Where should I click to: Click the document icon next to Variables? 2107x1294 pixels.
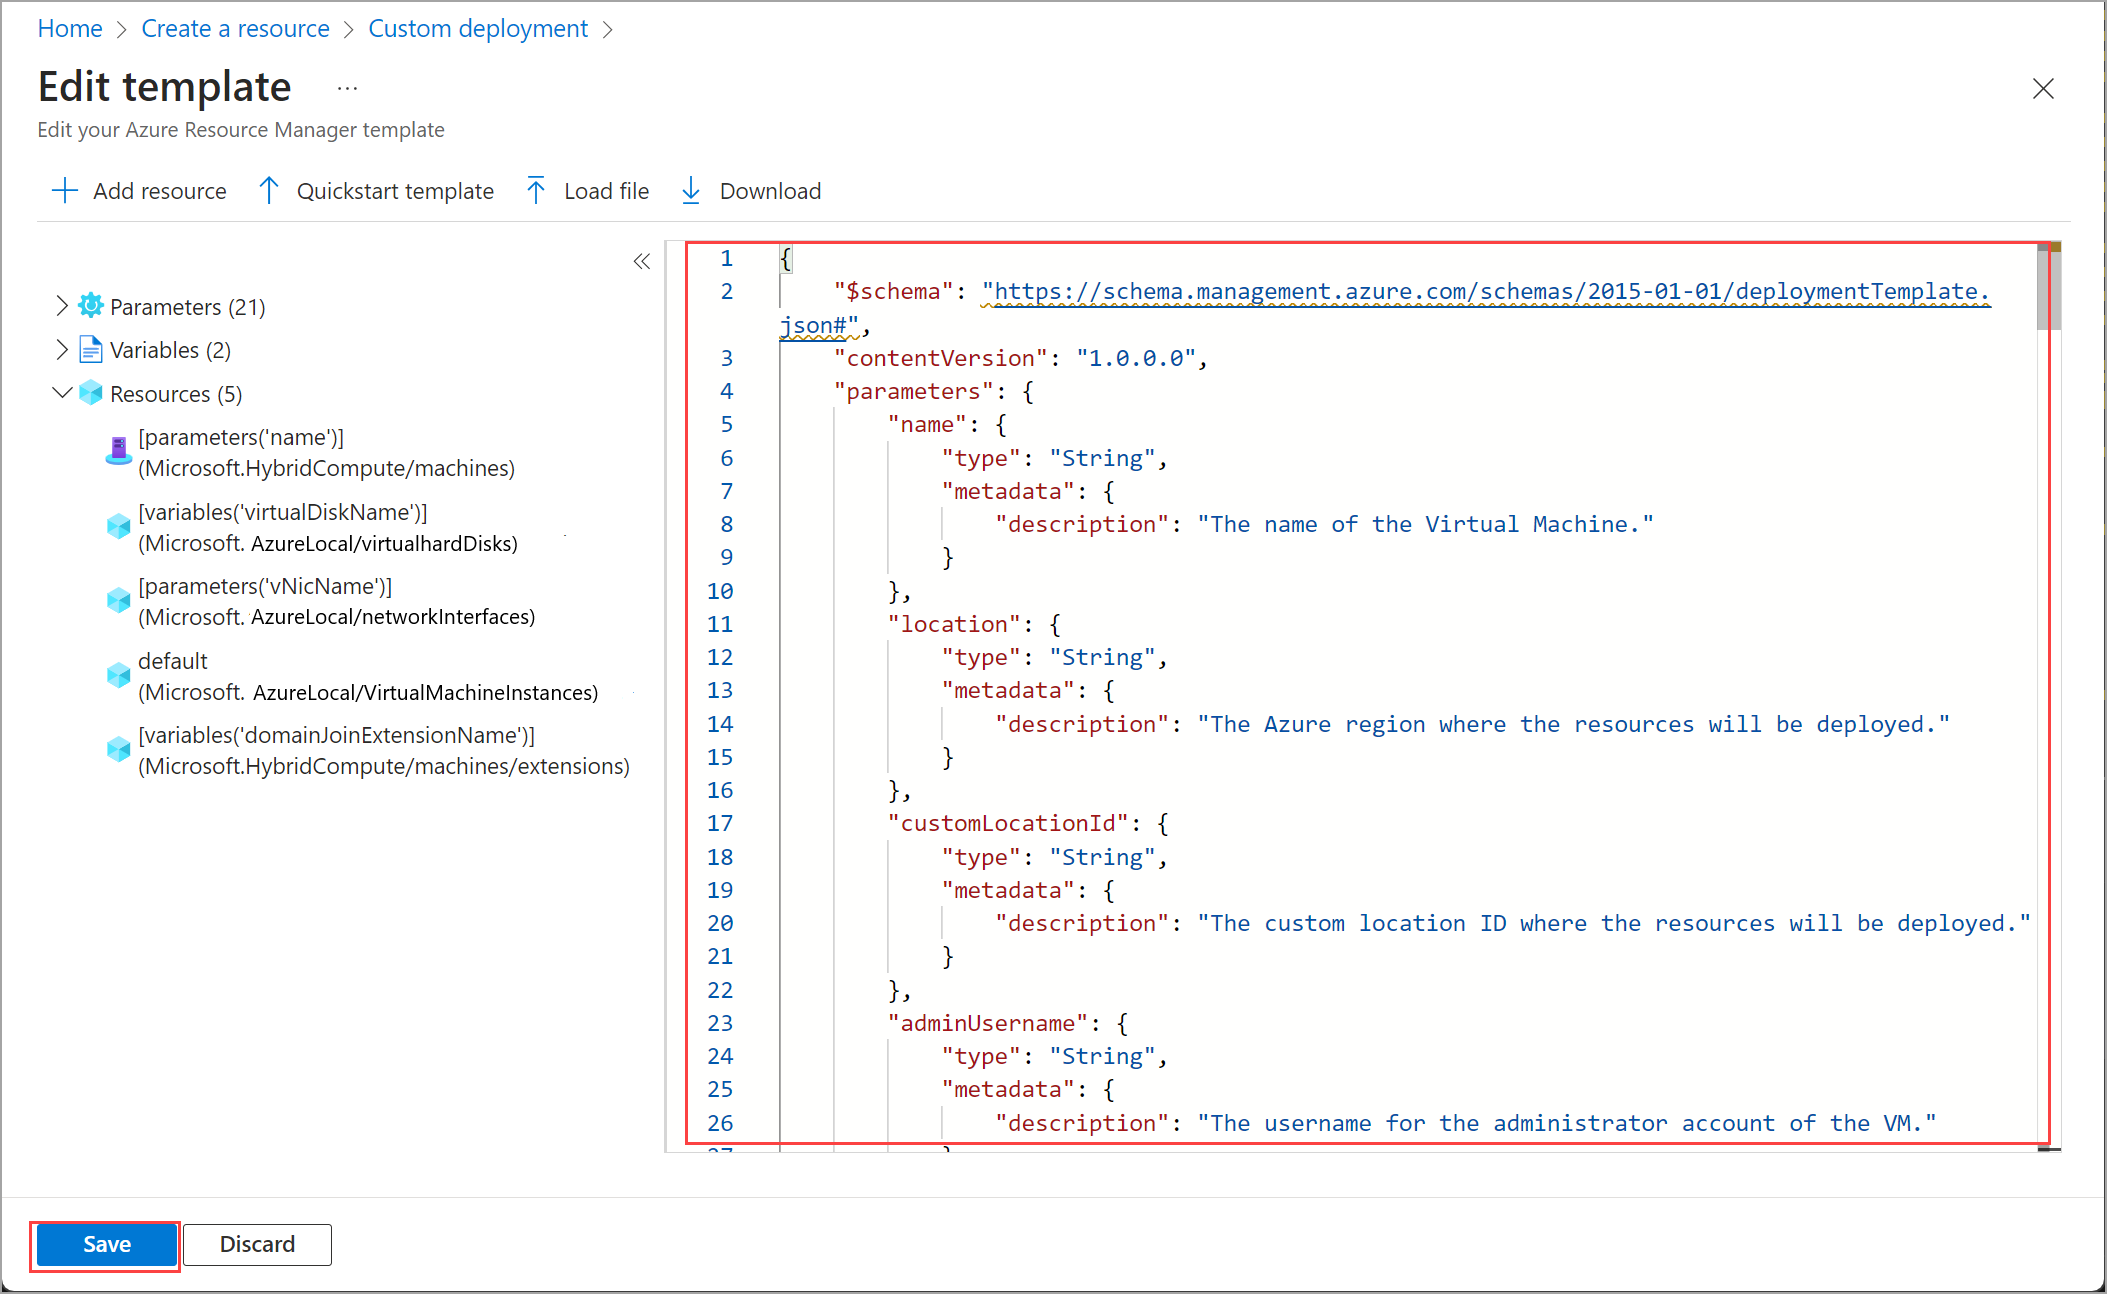91,349
